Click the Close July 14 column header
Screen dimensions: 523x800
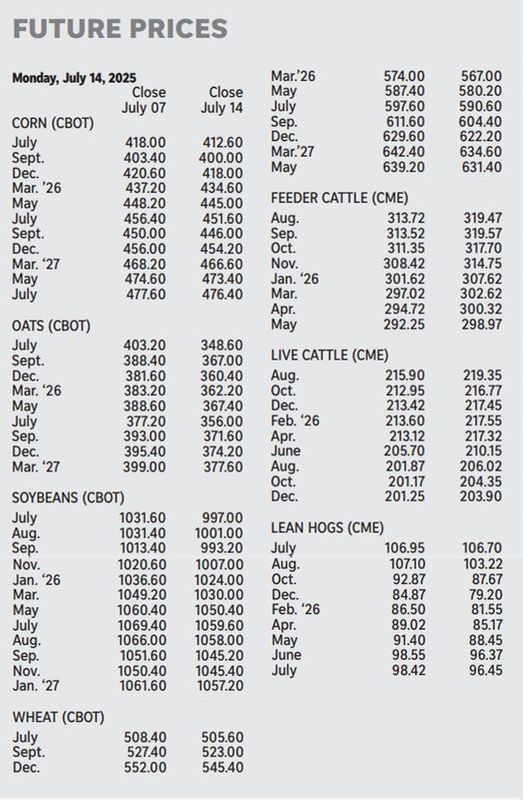coord(221,100)
